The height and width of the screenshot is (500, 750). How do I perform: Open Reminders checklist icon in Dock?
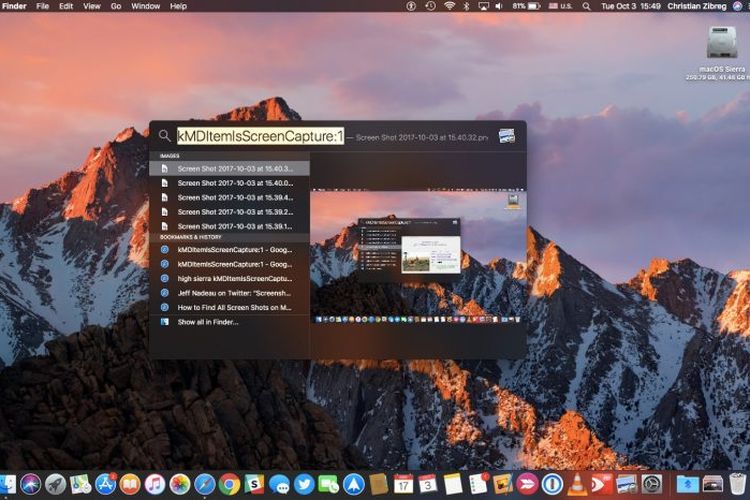click(x=478, y=485)
